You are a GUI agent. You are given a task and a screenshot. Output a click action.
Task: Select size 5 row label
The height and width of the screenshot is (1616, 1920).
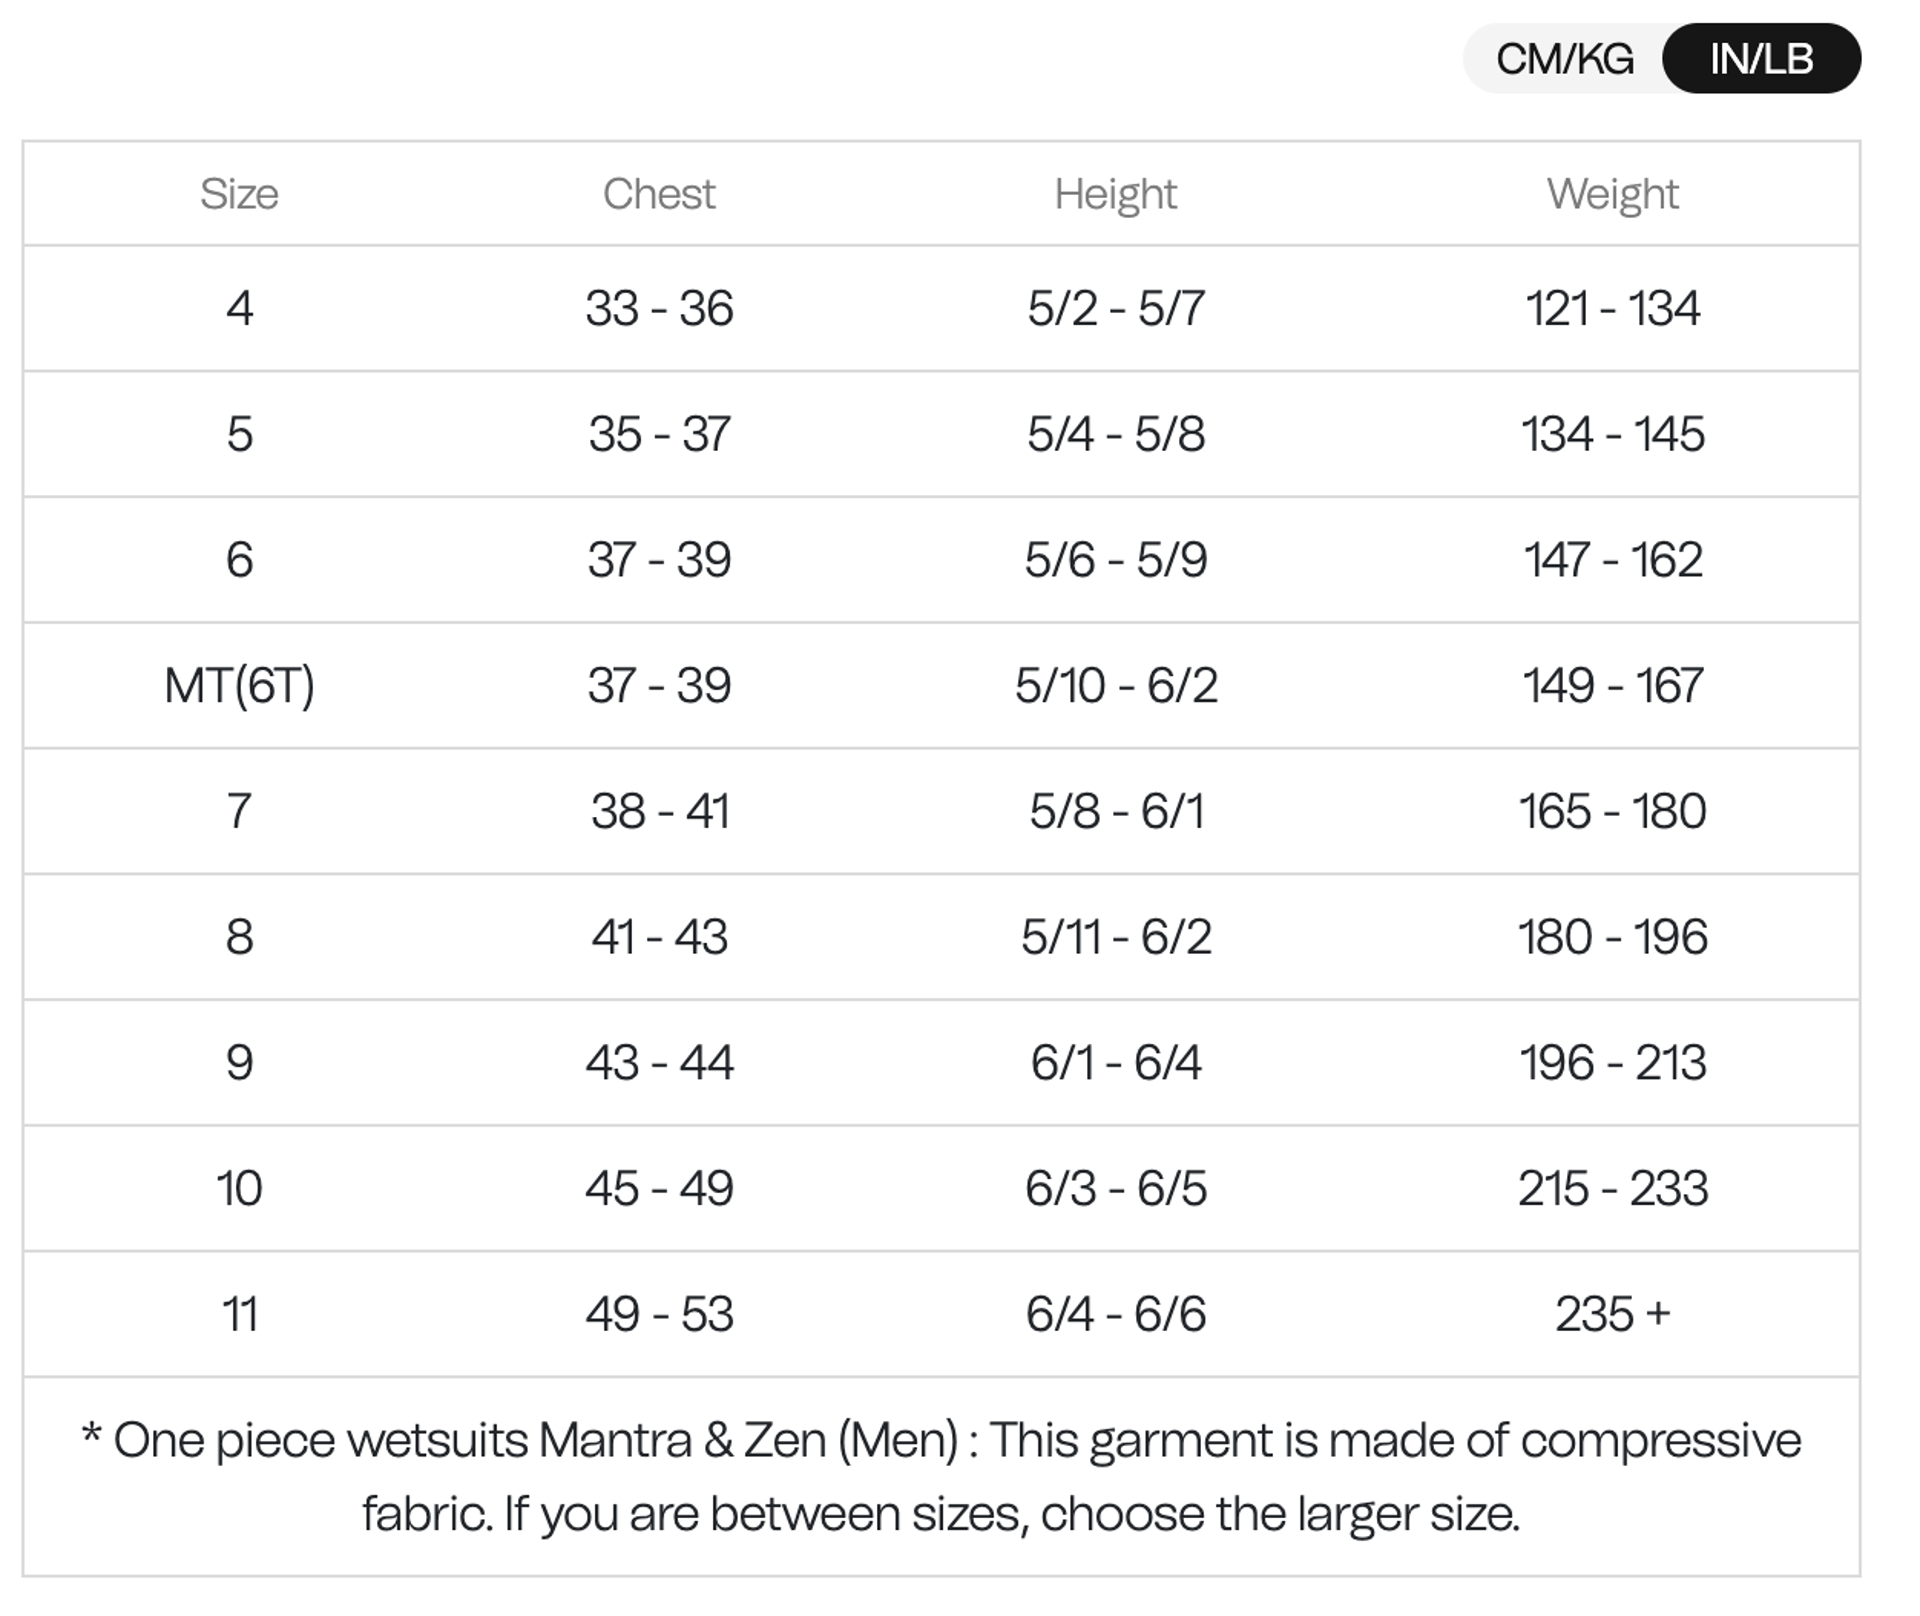pos(239,434)
